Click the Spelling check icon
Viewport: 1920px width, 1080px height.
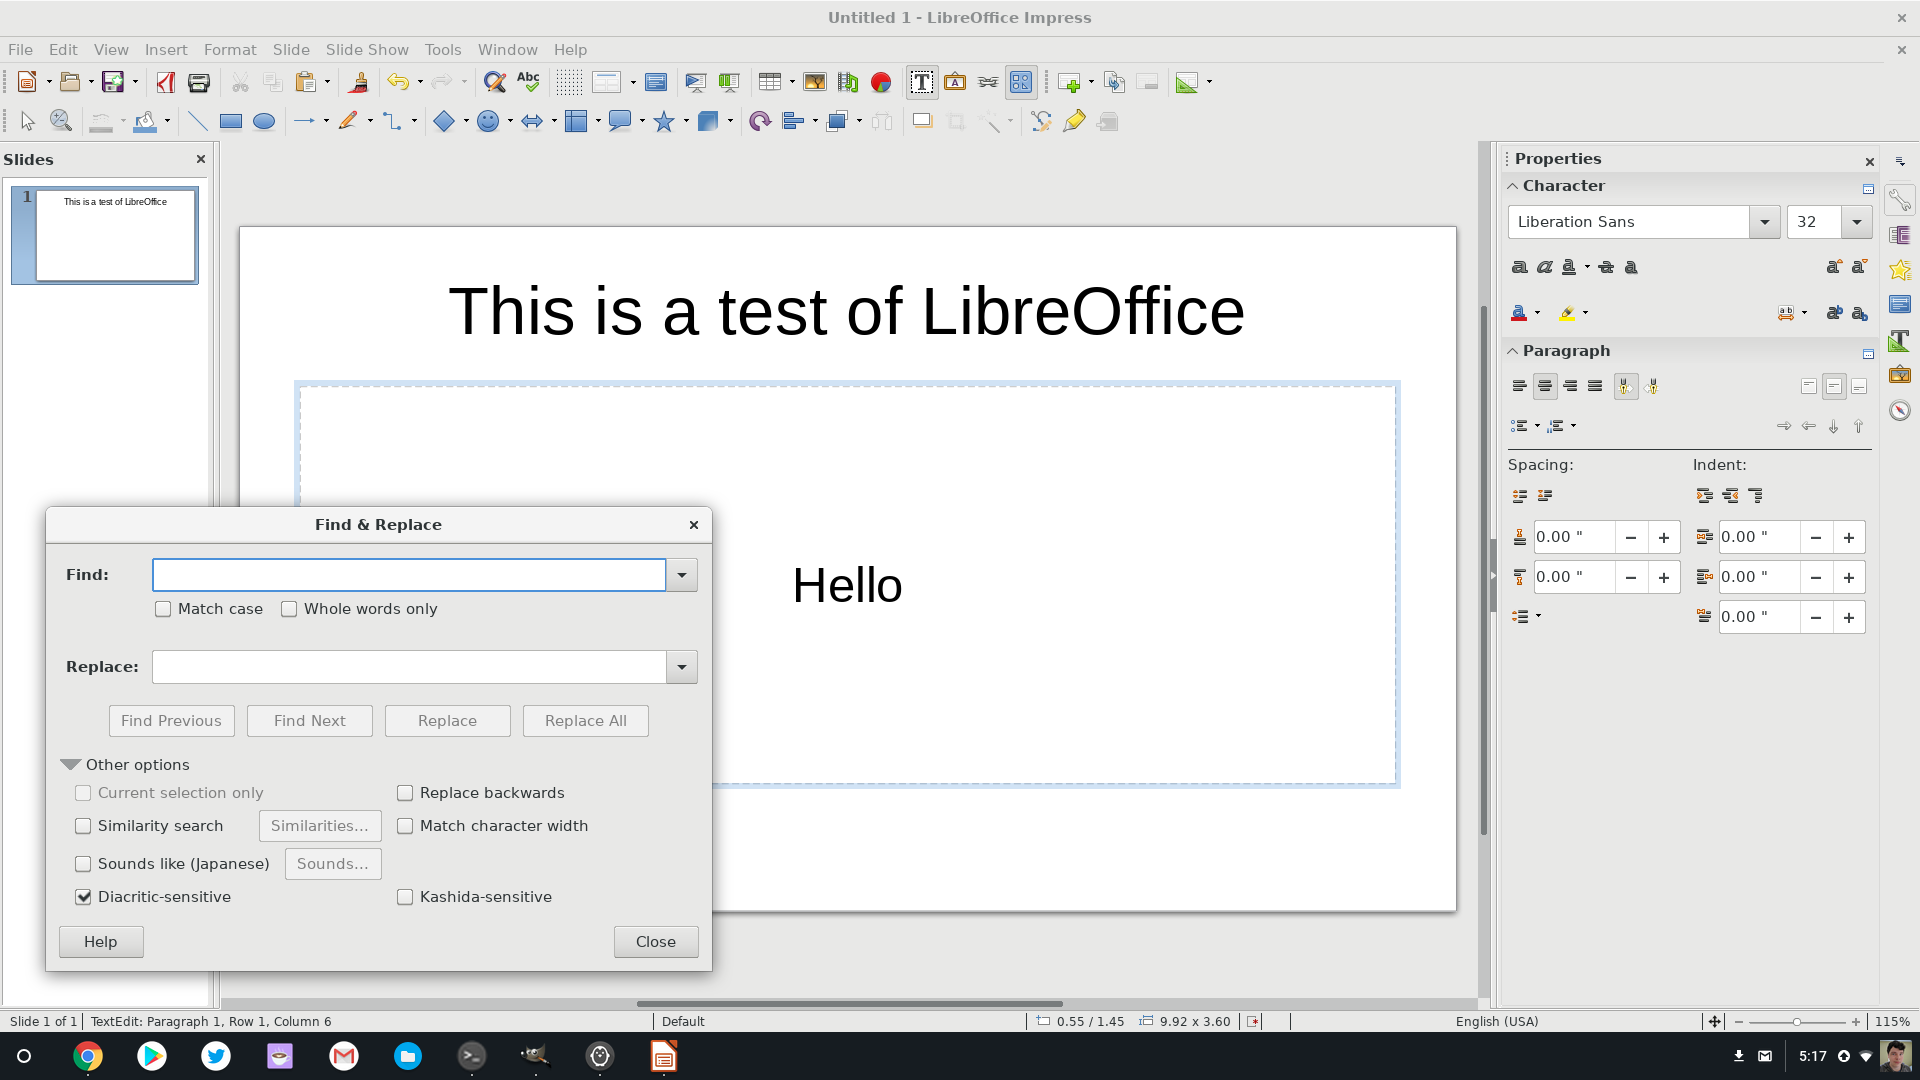point(528,83)
